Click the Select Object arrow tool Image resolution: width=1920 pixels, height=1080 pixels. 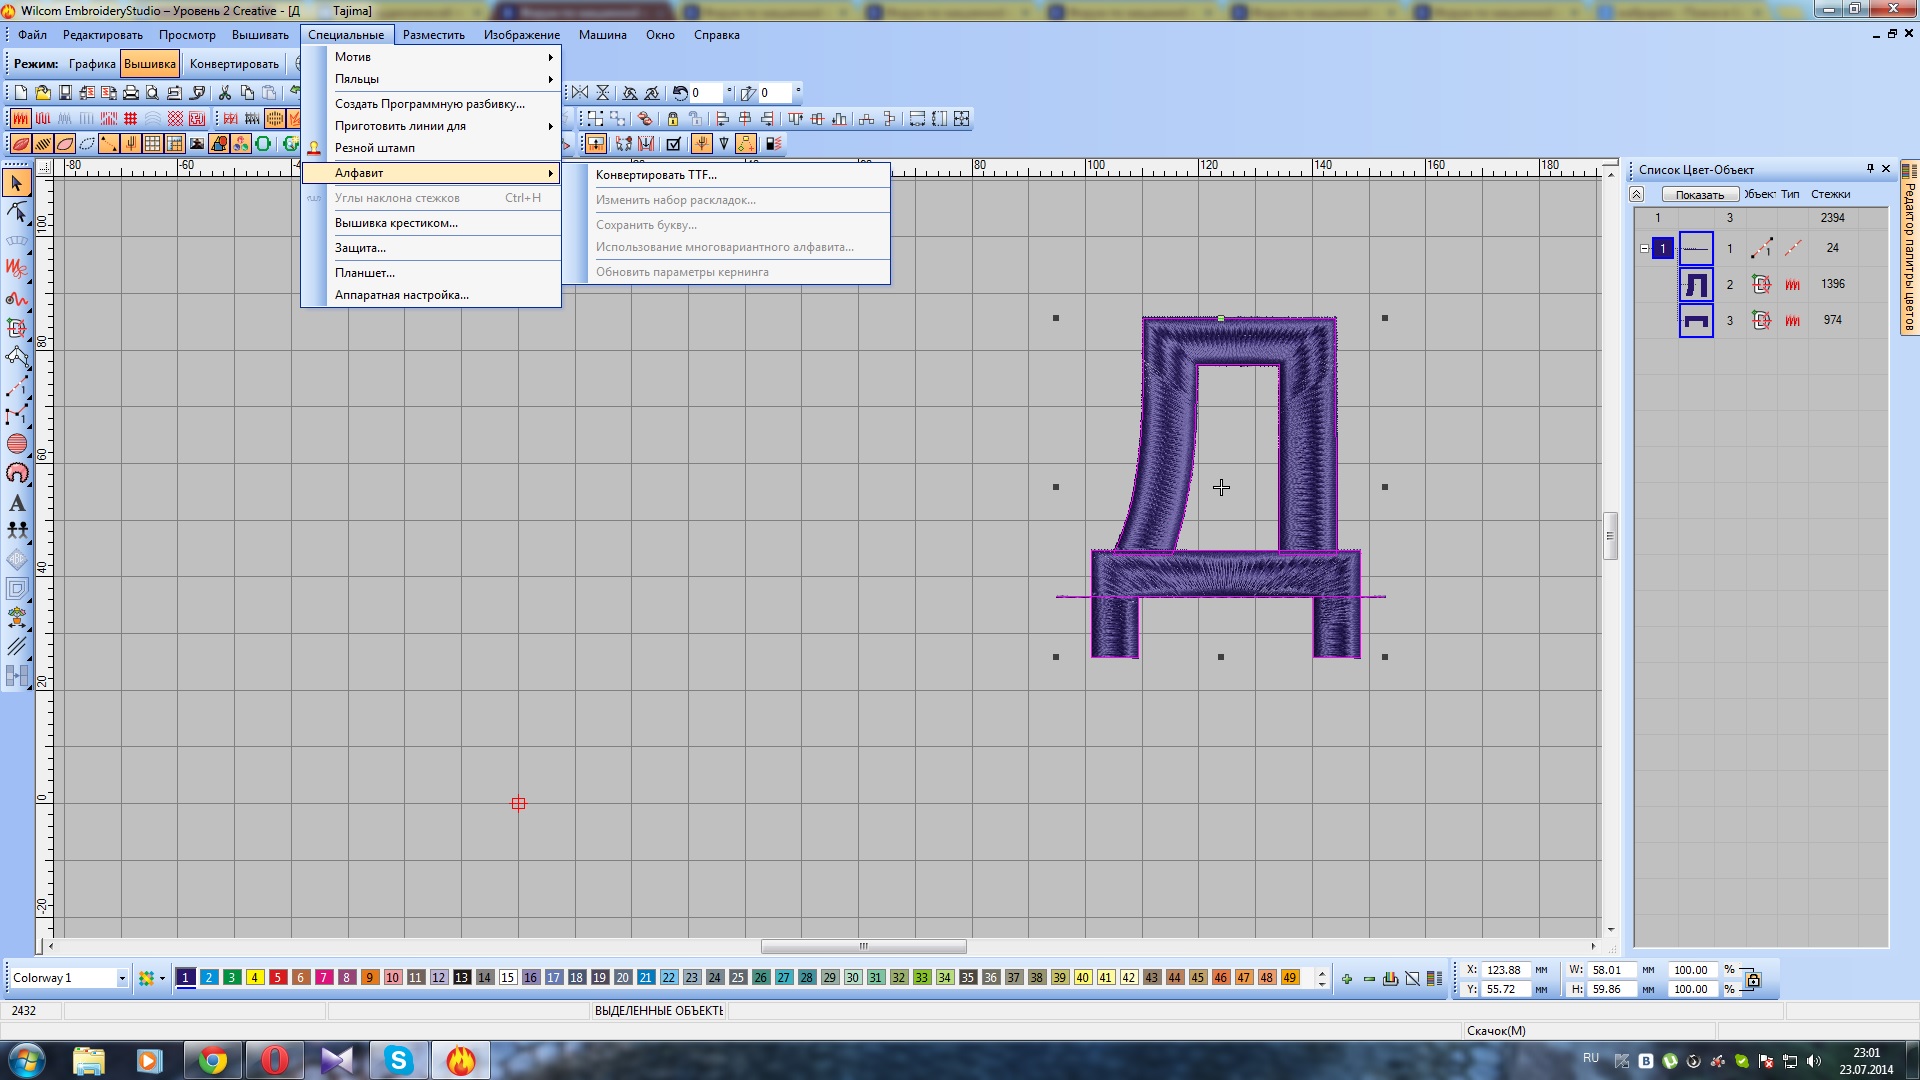17,183
